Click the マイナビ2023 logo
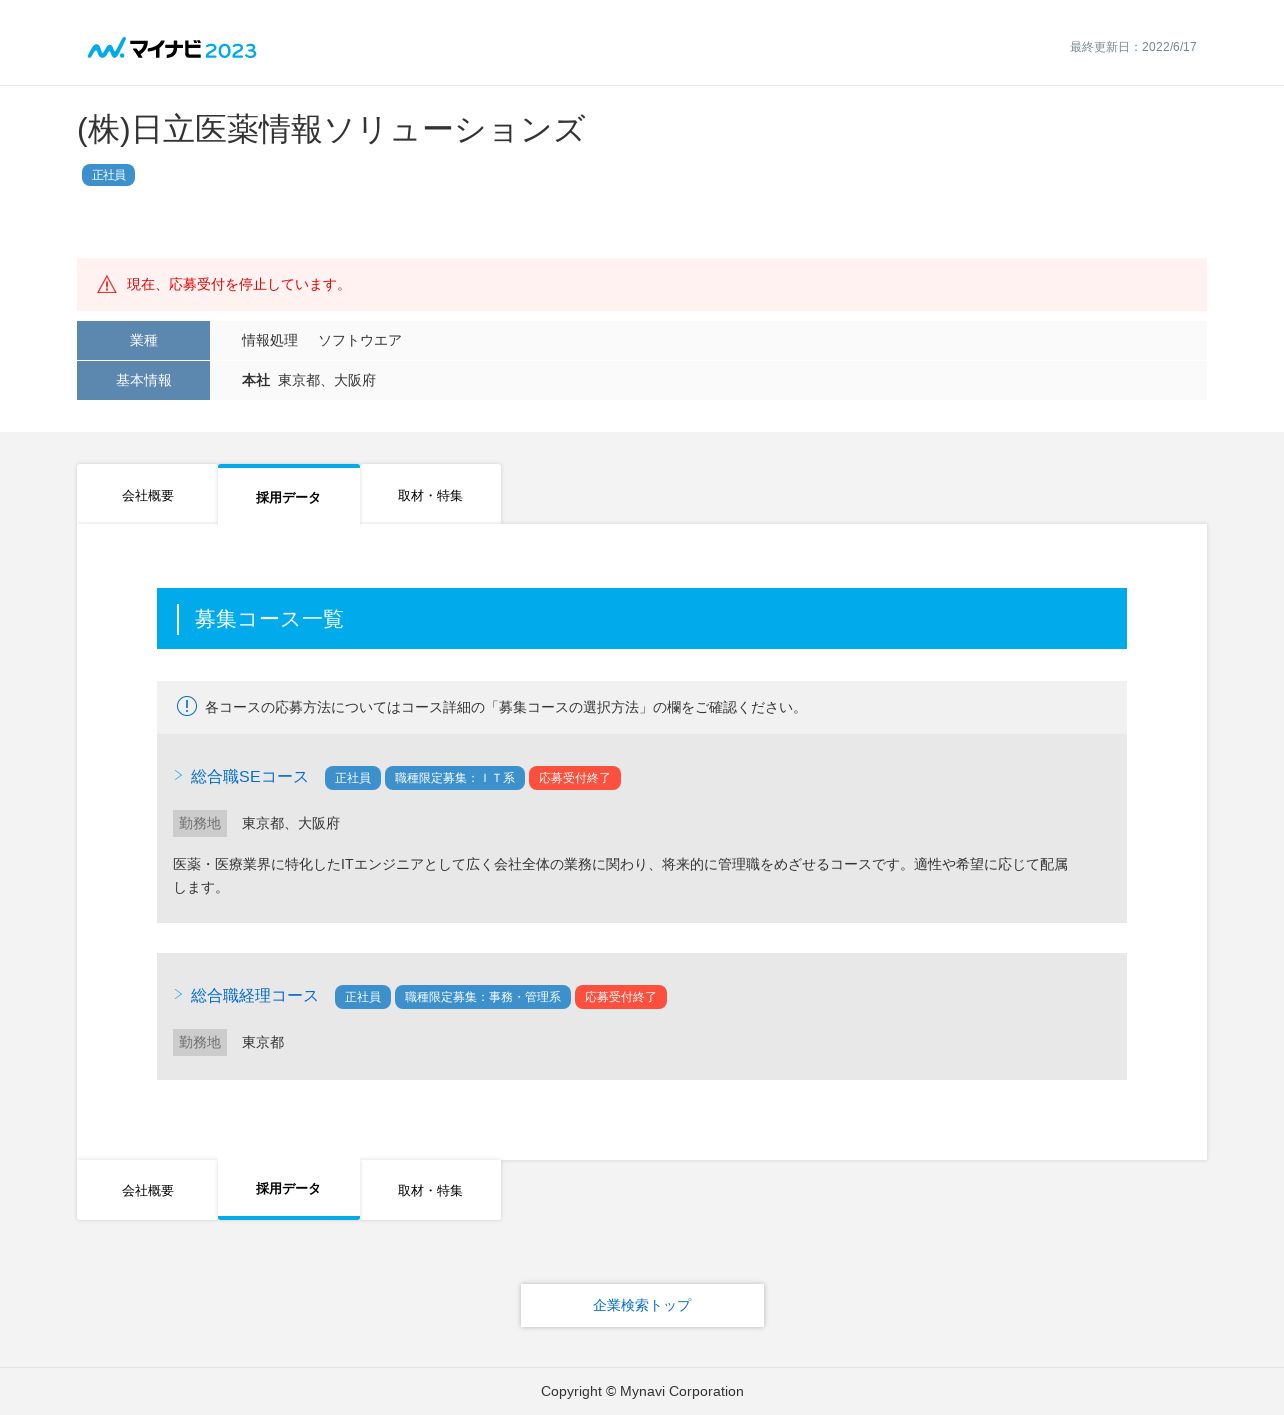 coord(172,49)
